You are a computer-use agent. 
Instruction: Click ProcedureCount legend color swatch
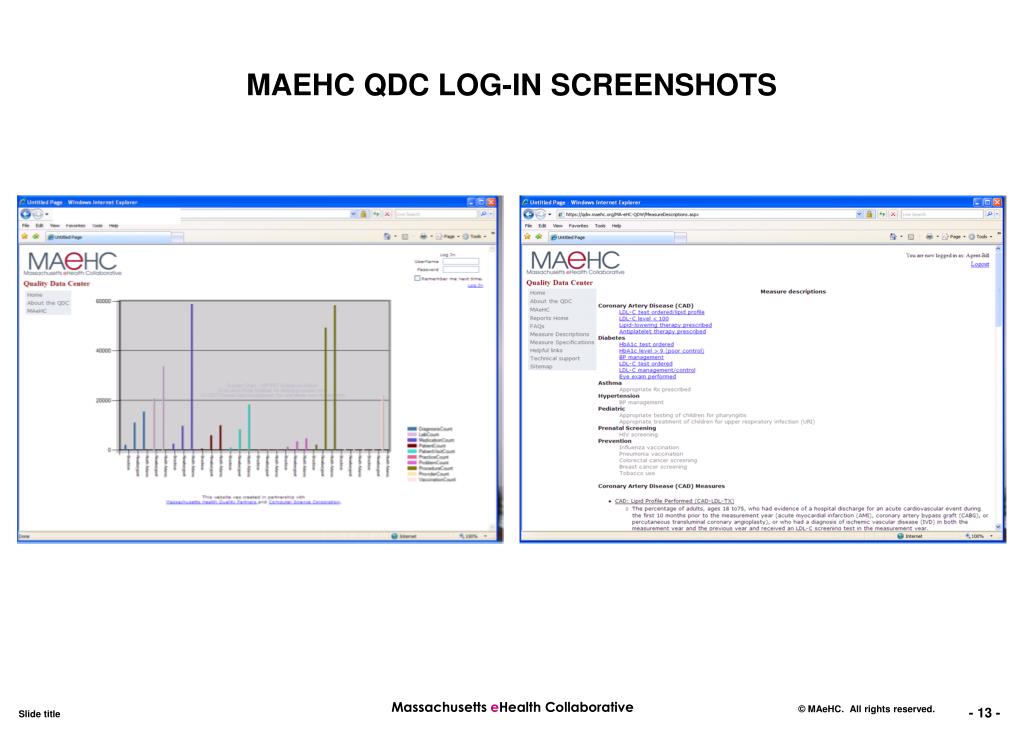[412, 468]
